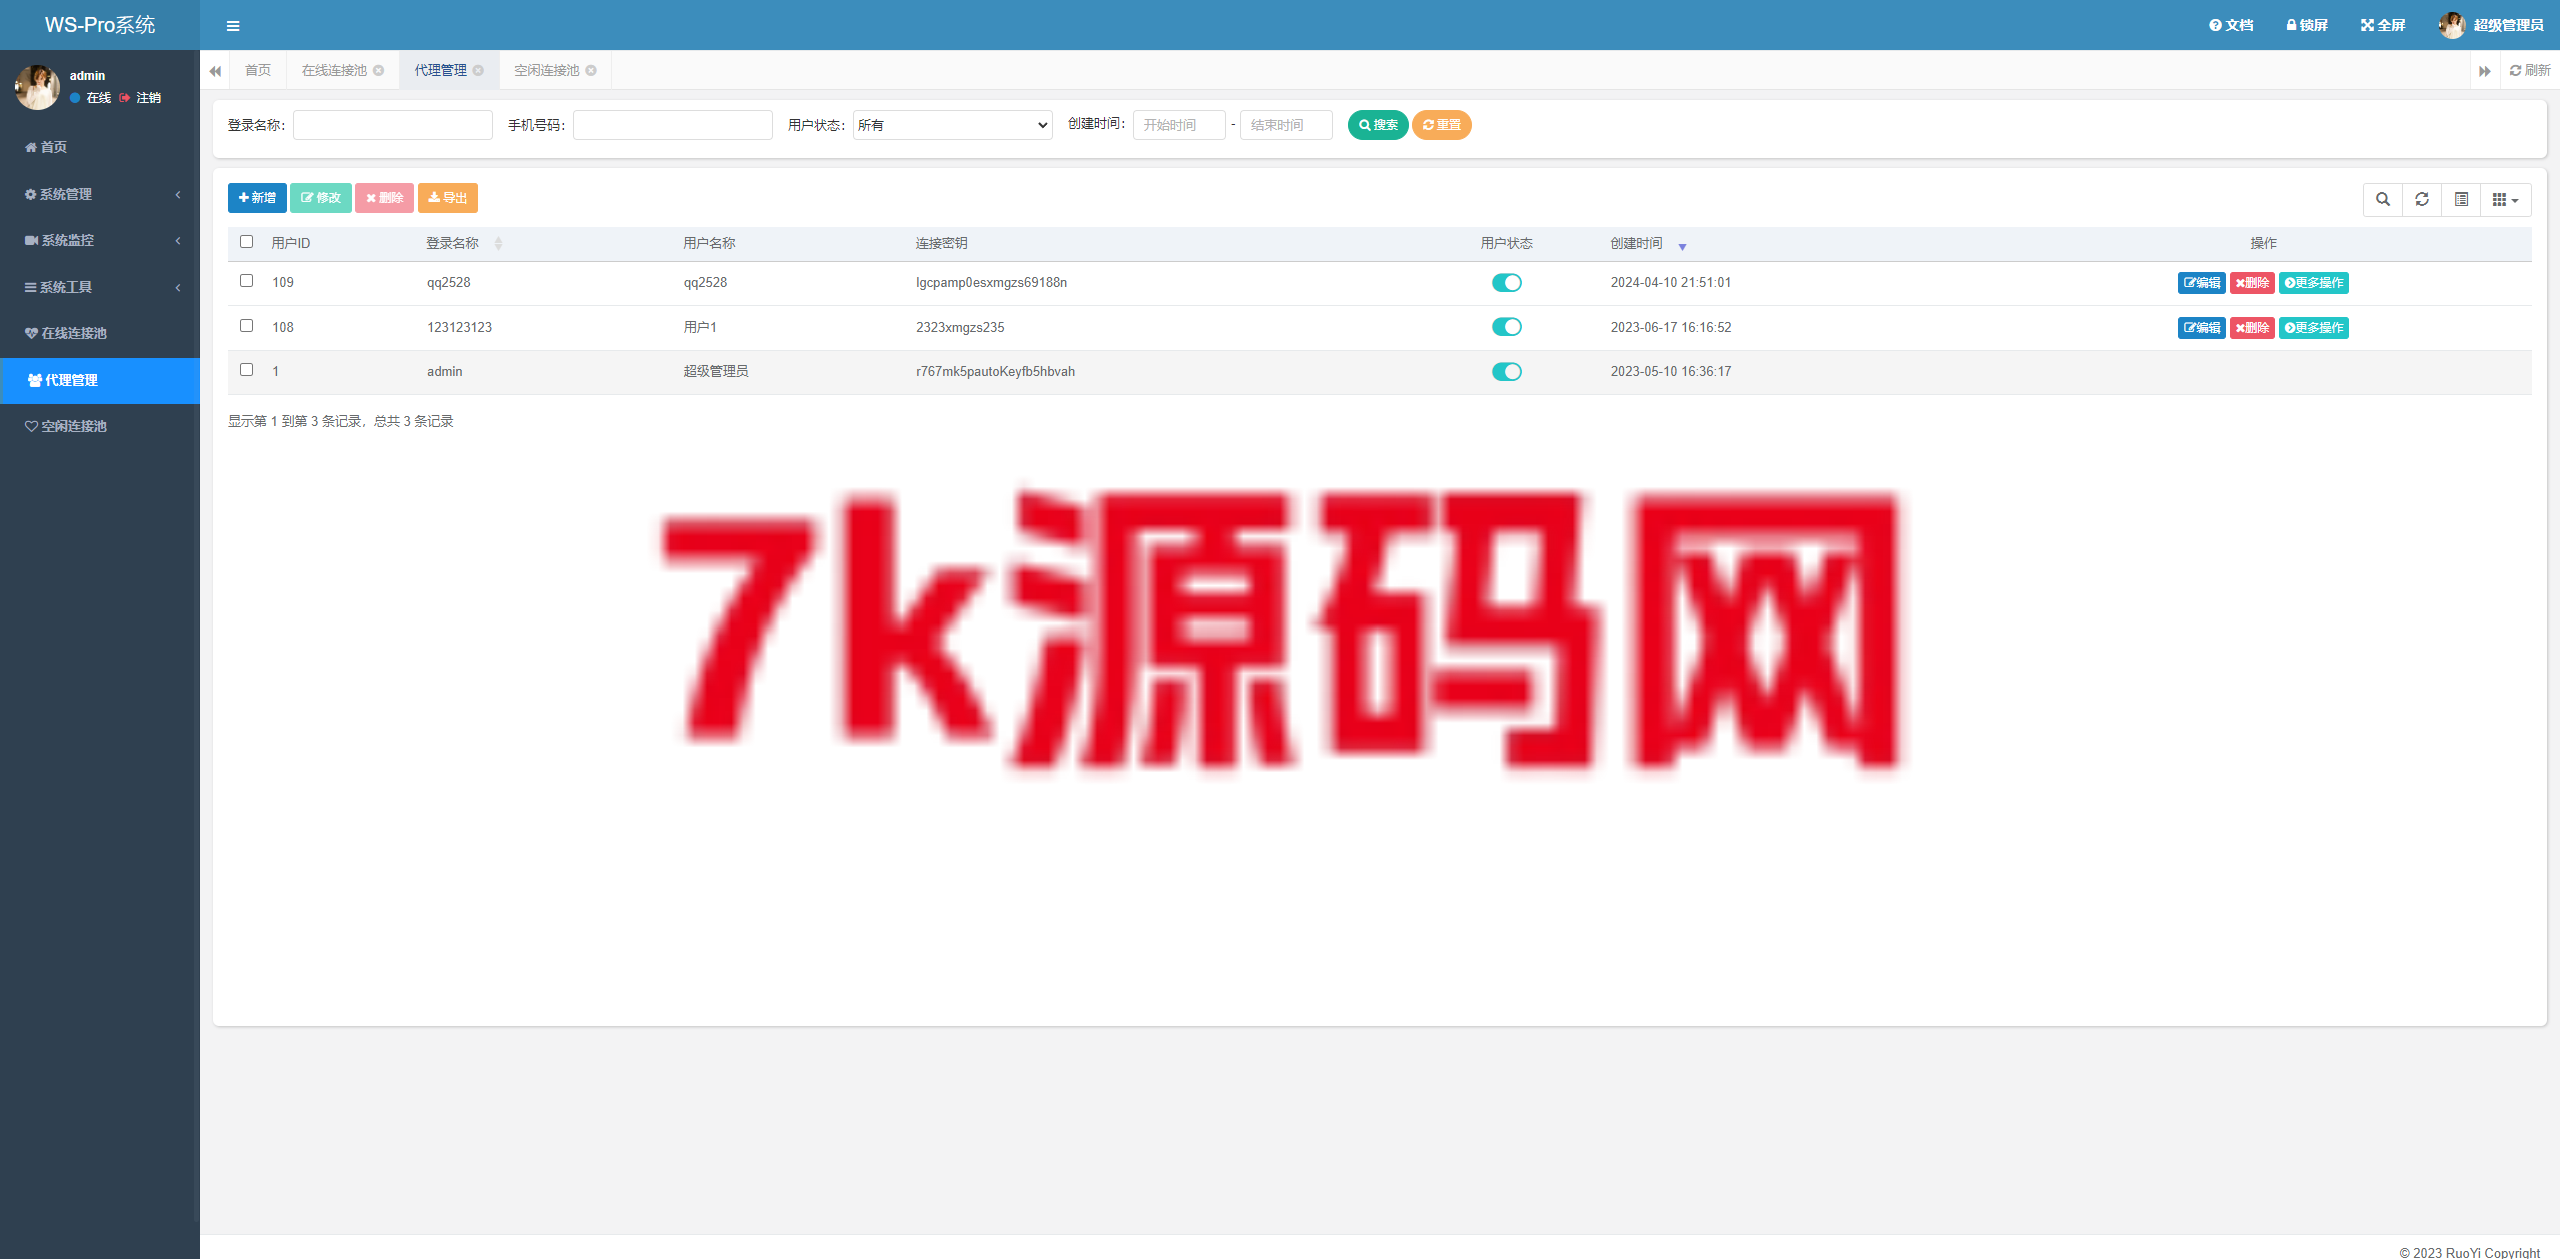2560x1259 pixels.
Task: Toggle card view display icon
Action: (2461, 200)
